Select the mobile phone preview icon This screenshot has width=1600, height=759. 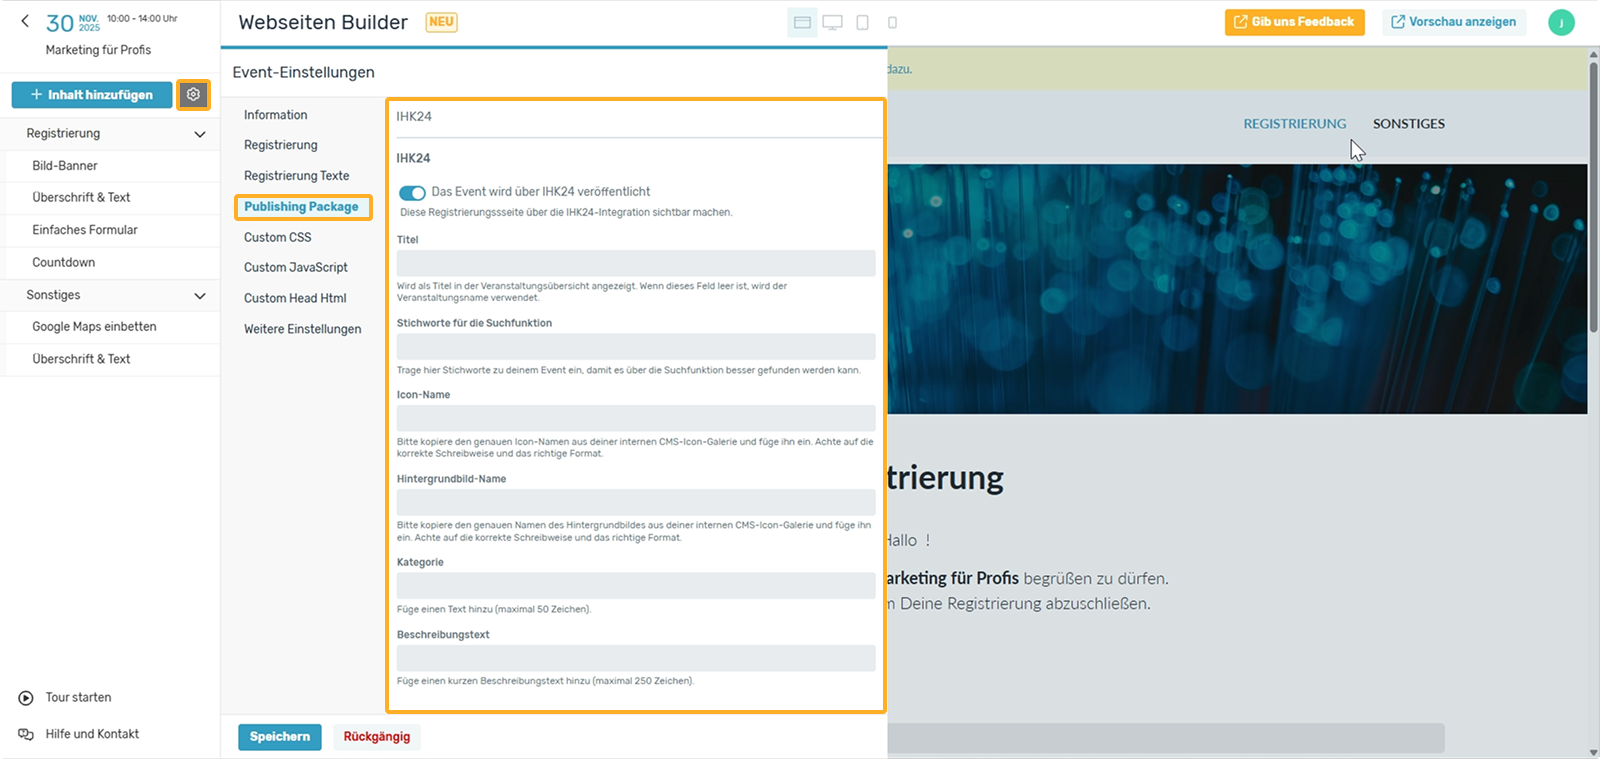[x=892, y=22]
